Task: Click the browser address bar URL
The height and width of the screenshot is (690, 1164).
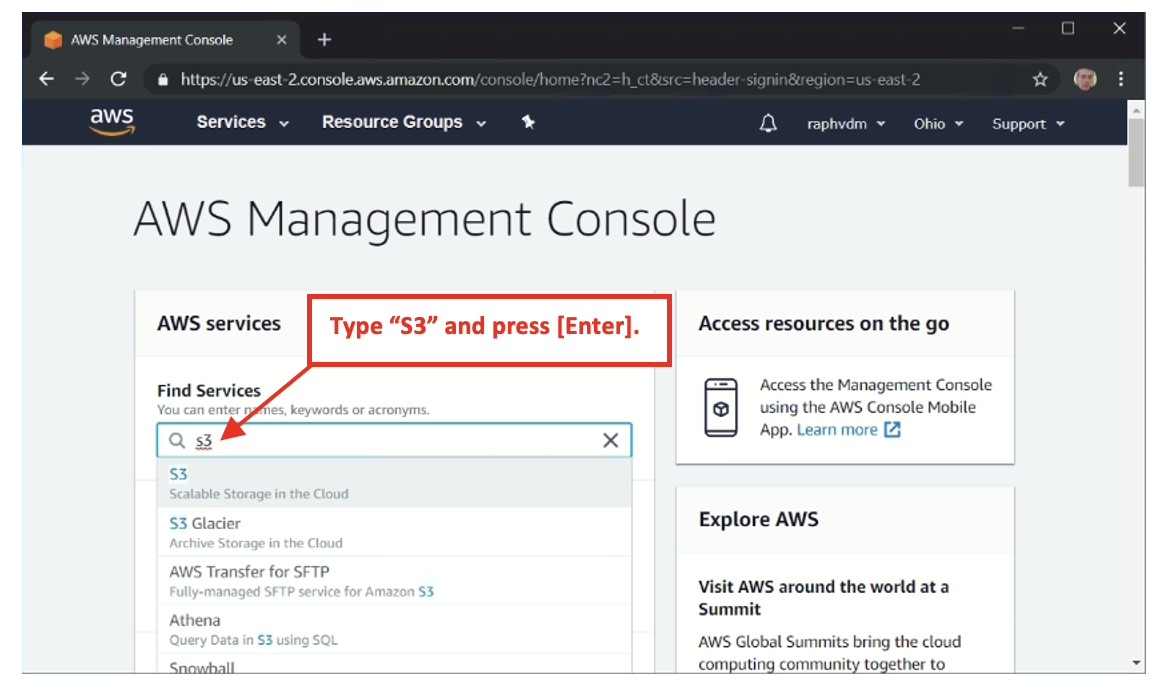Action: [550, 79]
